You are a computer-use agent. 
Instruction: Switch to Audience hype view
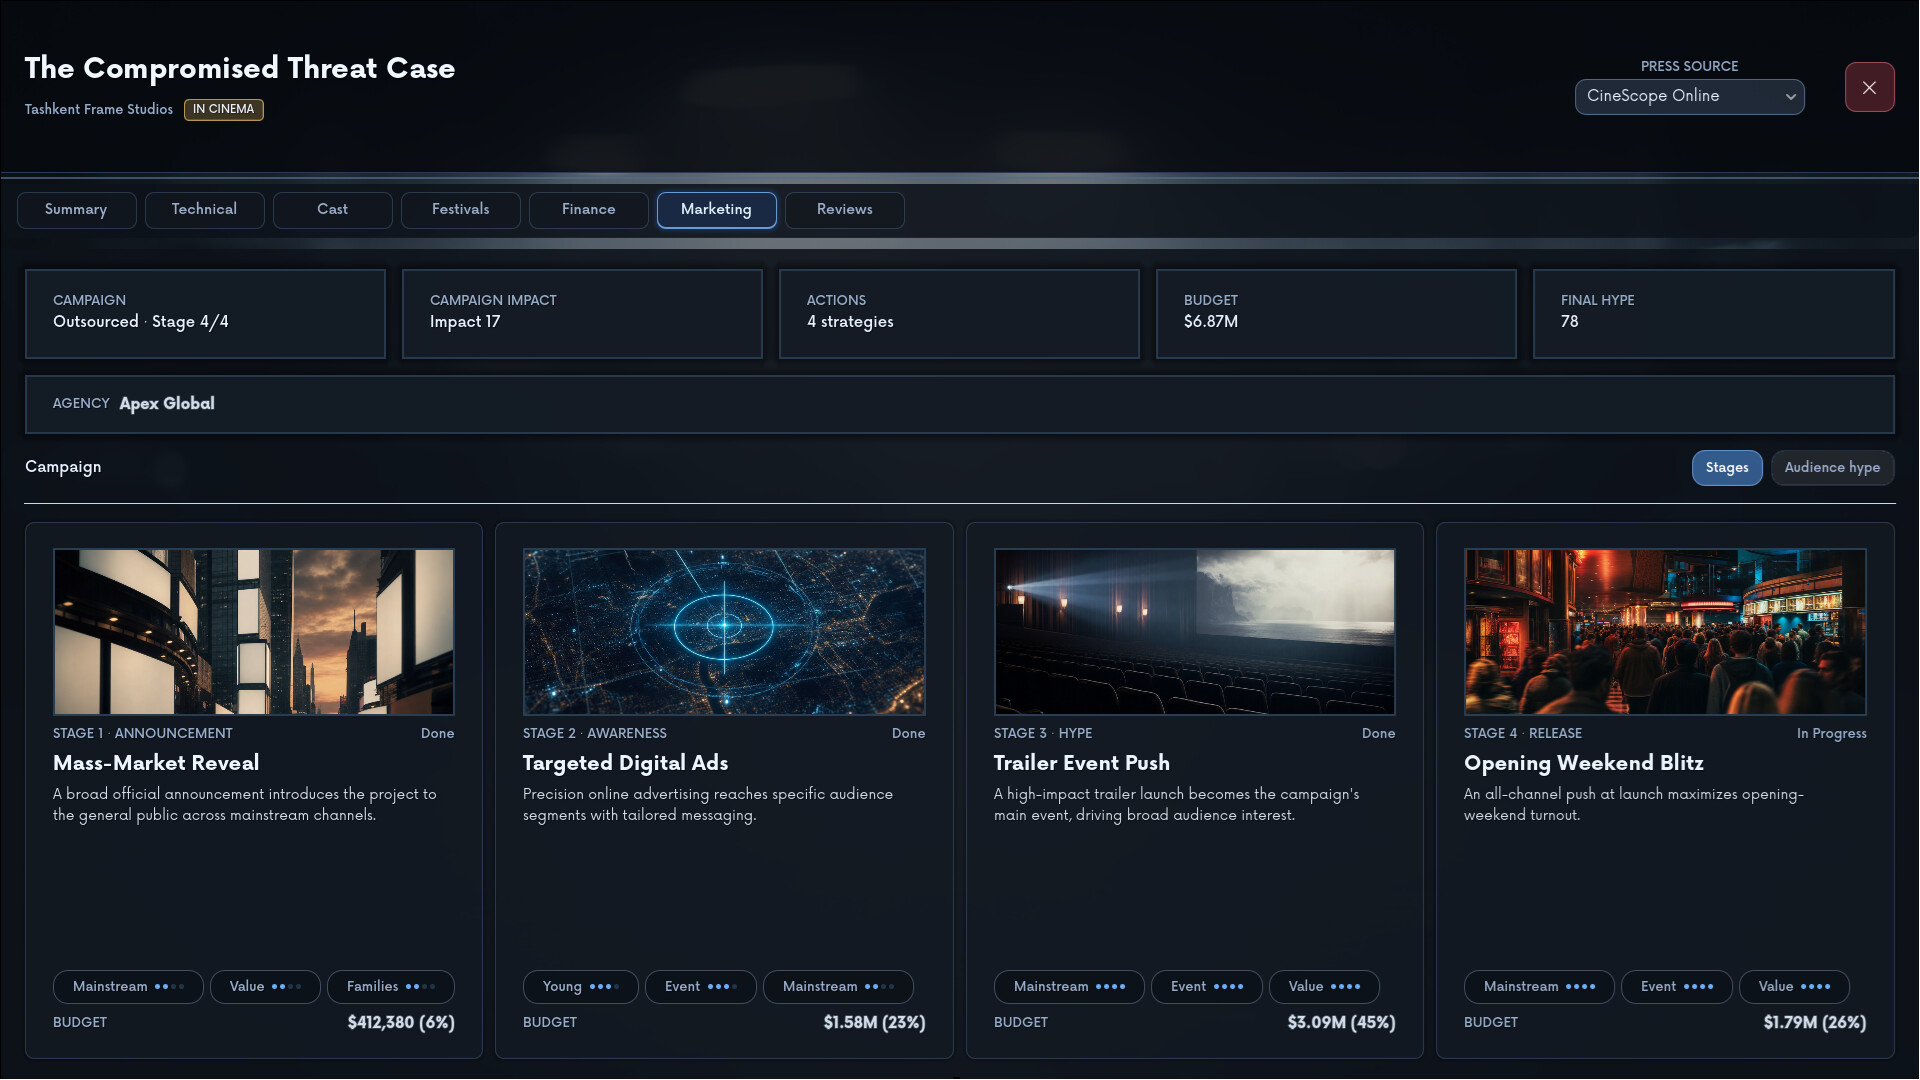point(1832,467)
